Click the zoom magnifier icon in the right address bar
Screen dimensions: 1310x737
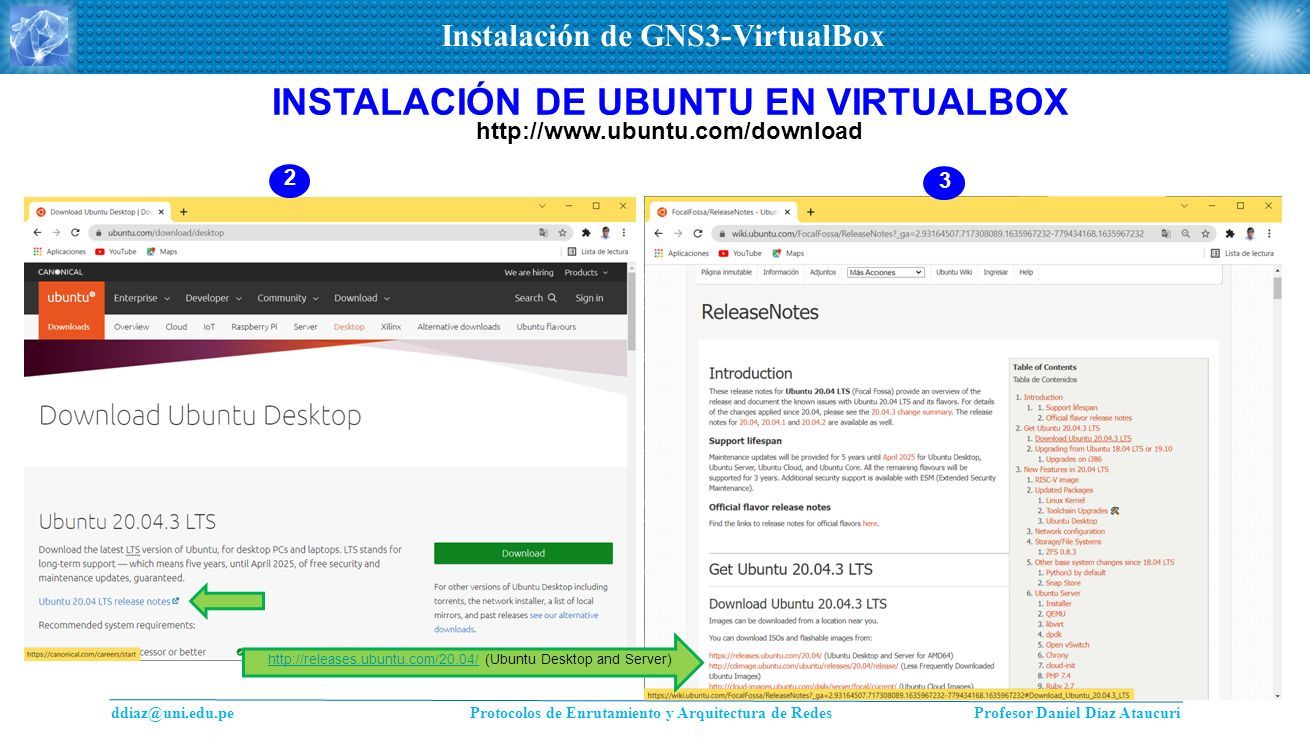pyautogui.click(x=1186, y=233)
